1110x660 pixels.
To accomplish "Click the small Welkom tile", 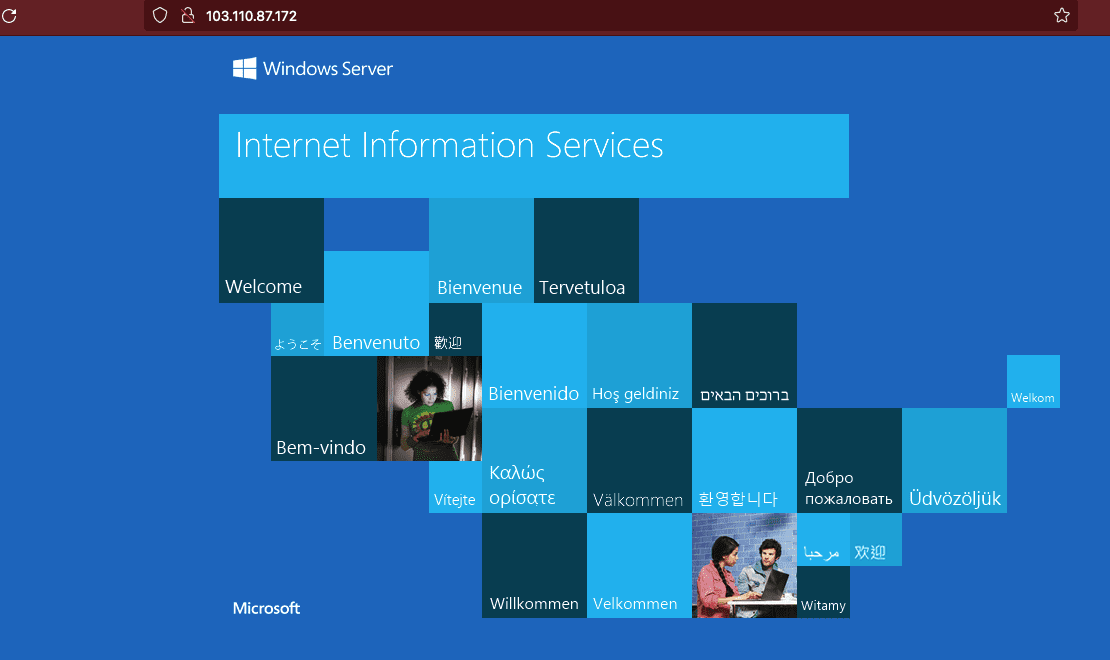I will (1033, 382).
